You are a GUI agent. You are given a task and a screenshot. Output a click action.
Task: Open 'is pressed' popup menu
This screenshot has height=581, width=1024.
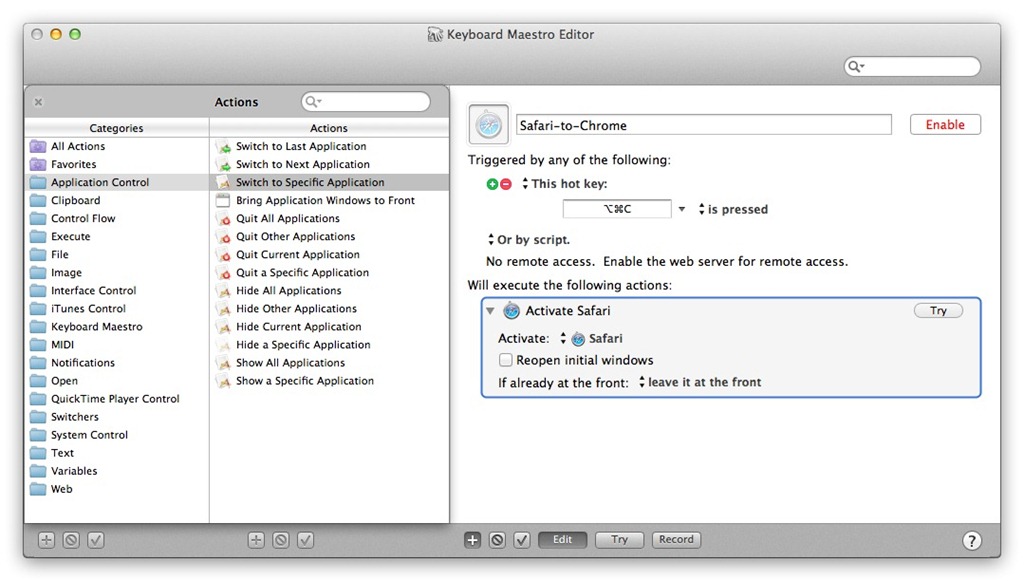732,210
